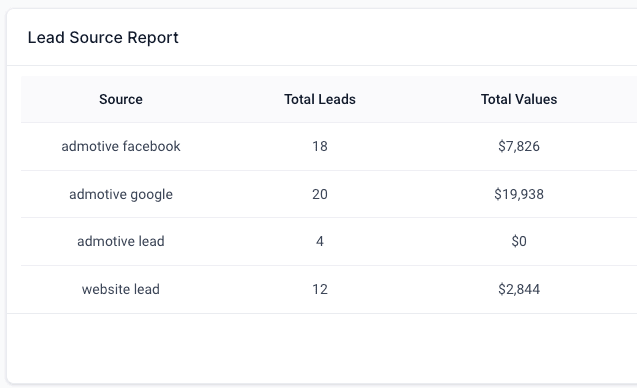The height and width of the screenshot is (388, 637).
Task: Select the $2,844 total value cell
Action: point(519,289)
